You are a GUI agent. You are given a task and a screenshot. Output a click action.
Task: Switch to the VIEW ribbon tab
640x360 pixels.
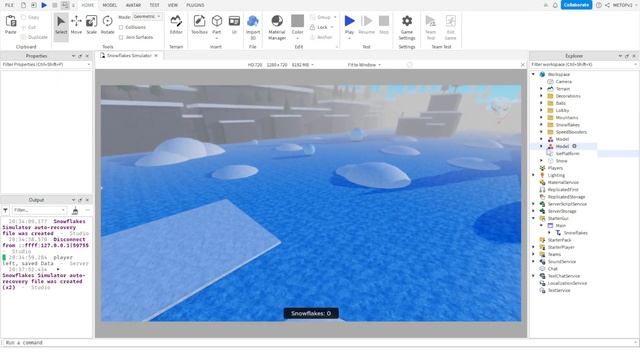[173, 5]
